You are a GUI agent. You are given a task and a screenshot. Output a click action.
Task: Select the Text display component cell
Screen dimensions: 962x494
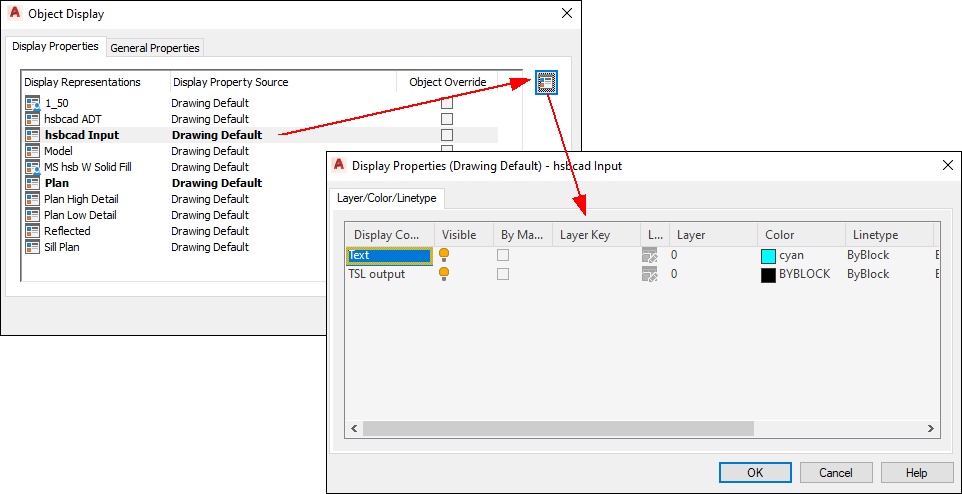click(390, 255)
